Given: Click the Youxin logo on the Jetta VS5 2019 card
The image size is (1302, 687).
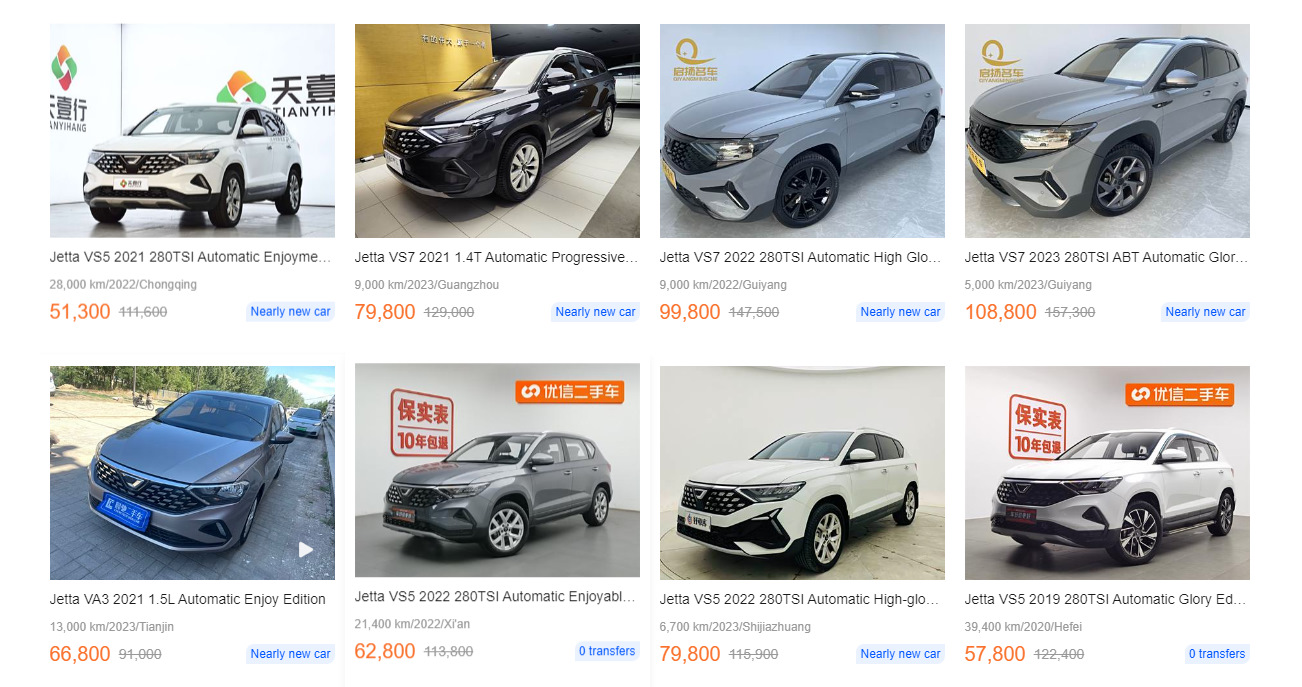Looking at the screenshot, I should click(x=1180, y=394).
